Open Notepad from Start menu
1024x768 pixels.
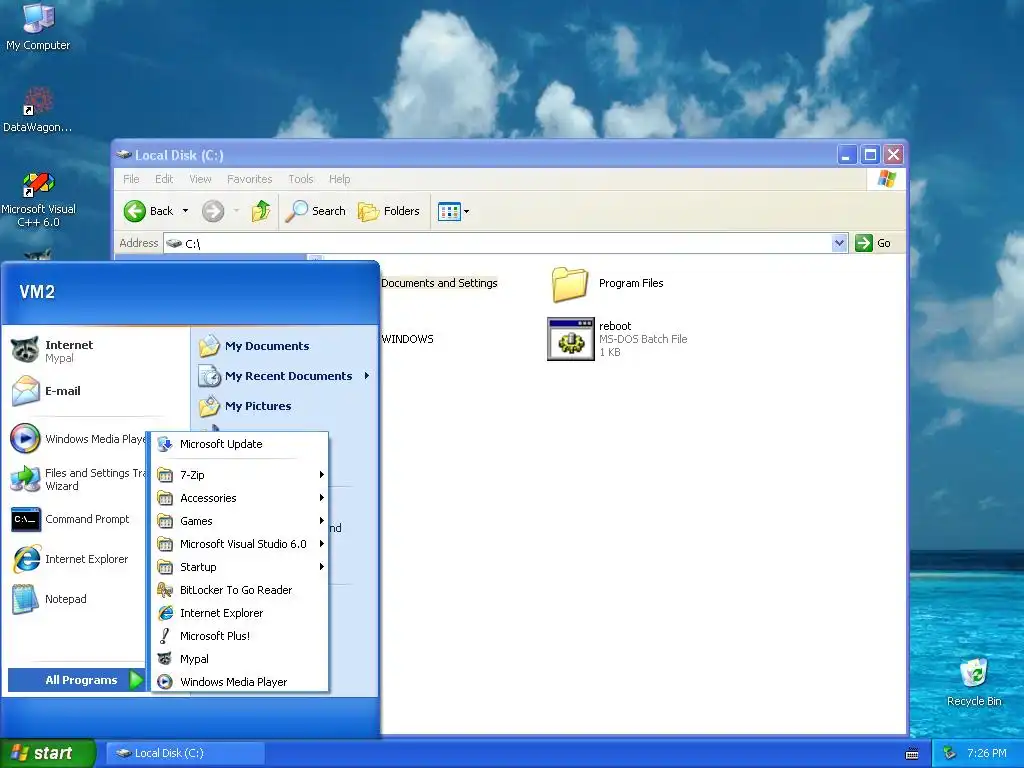pos(77,599)
